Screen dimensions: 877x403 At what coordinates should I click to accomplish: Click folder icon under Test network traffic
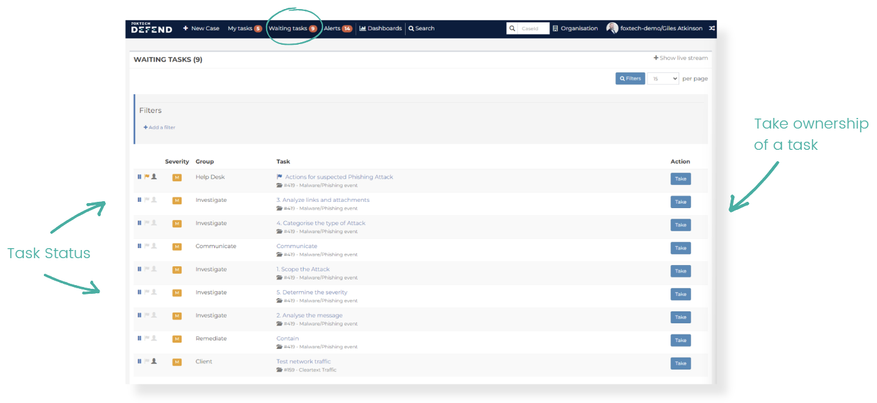point(279,370)
